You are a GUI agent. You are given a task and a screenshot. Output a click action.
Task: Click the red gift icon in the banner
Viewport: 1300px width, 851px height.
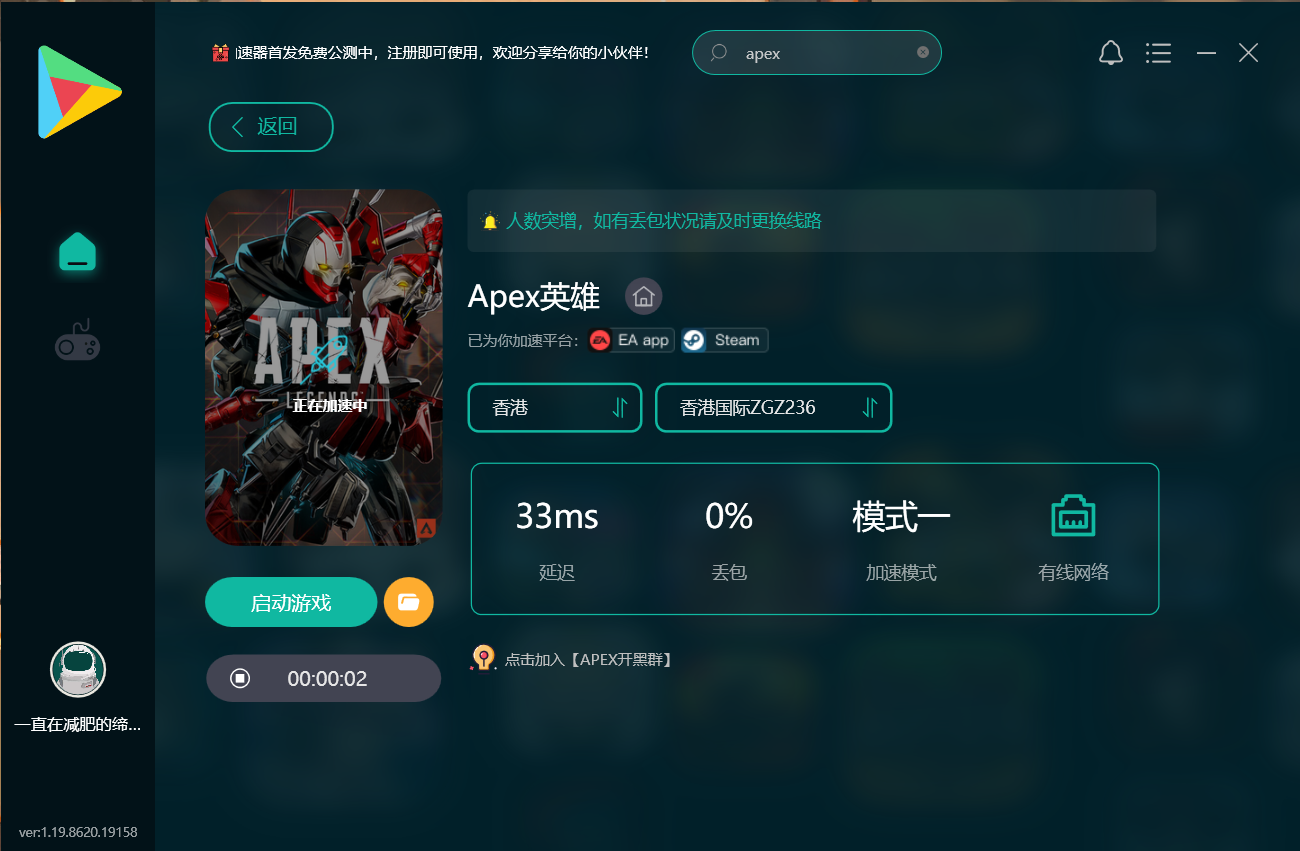[x=221, y=52]
